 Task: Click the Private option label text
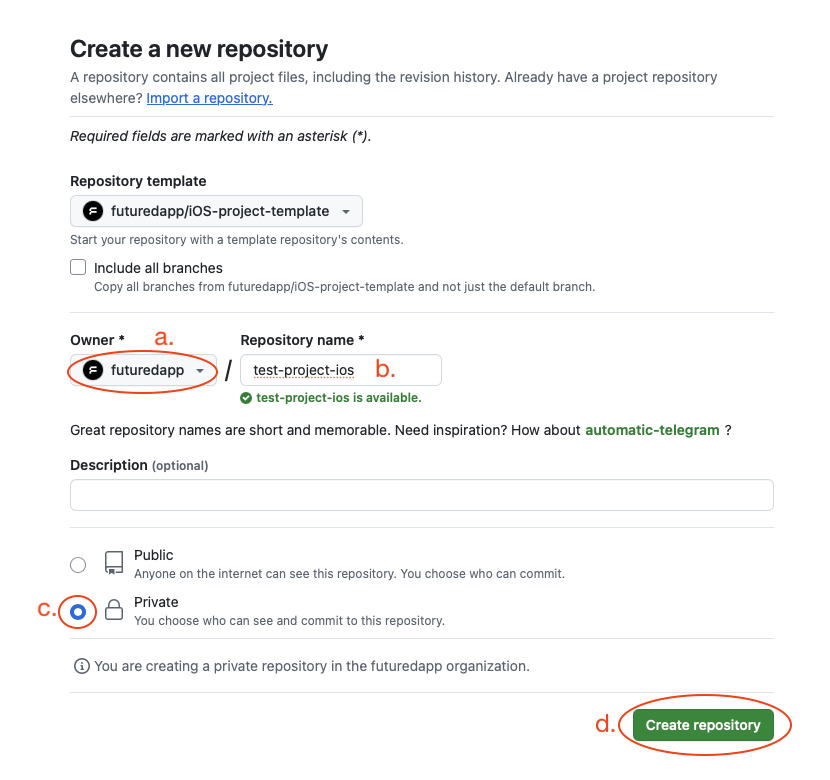click(156, 602)
